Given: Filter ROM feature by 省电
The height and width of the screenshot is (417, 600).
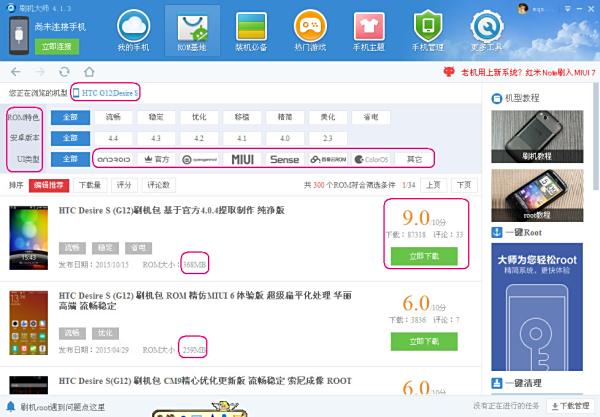Looking at the screenshot, I should pos(371,117).
